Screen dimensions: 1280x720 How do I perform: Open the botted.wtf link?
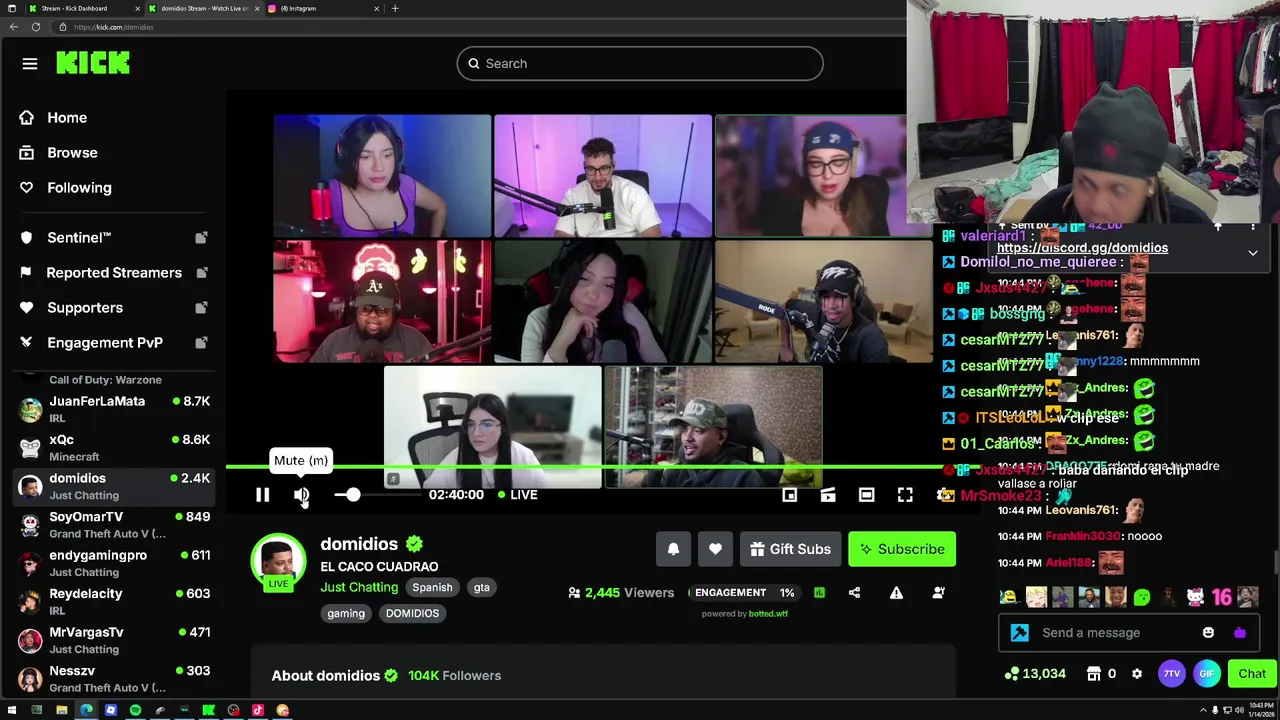click(x=768, y=614)
